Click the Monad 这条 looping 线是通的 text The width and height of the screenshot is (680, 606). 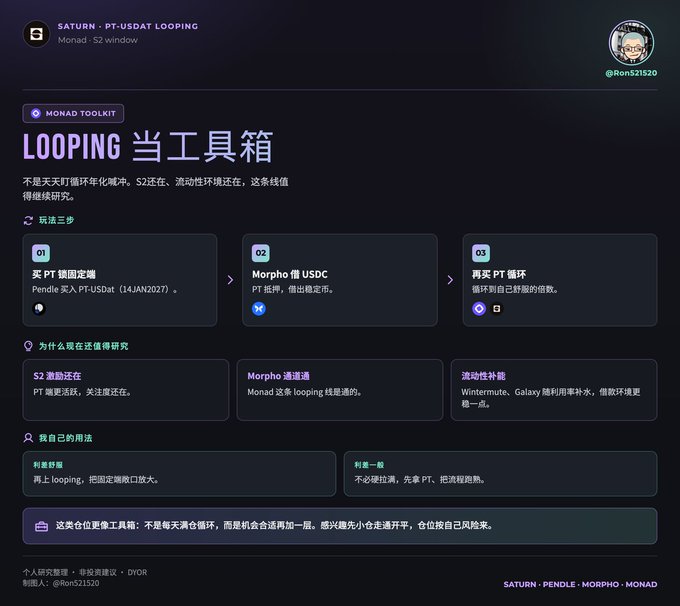tap(305, 392)
